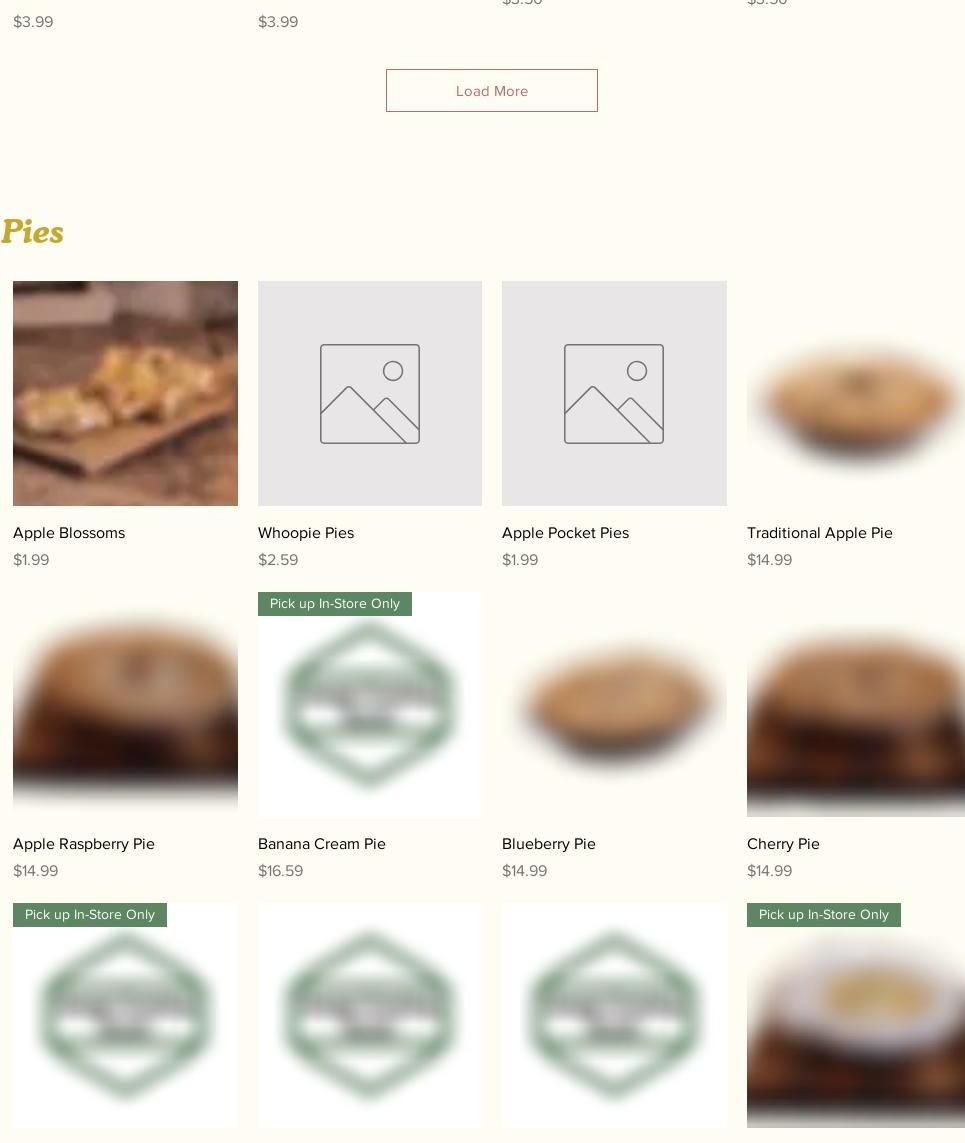965x1143 pixels.
Task: Click the Pies section heading
Action: [x=32, y=232]
